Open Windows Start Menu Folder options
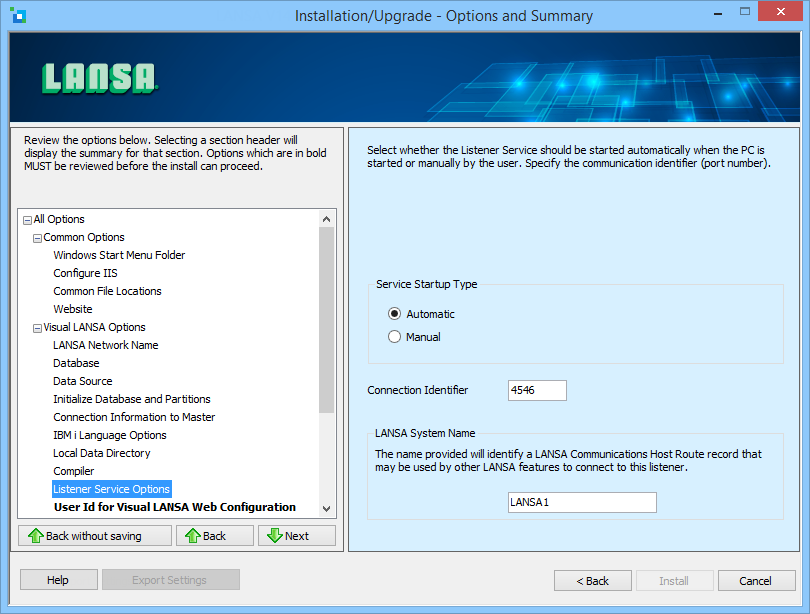The image size is (810, 614). coord(119,255)
